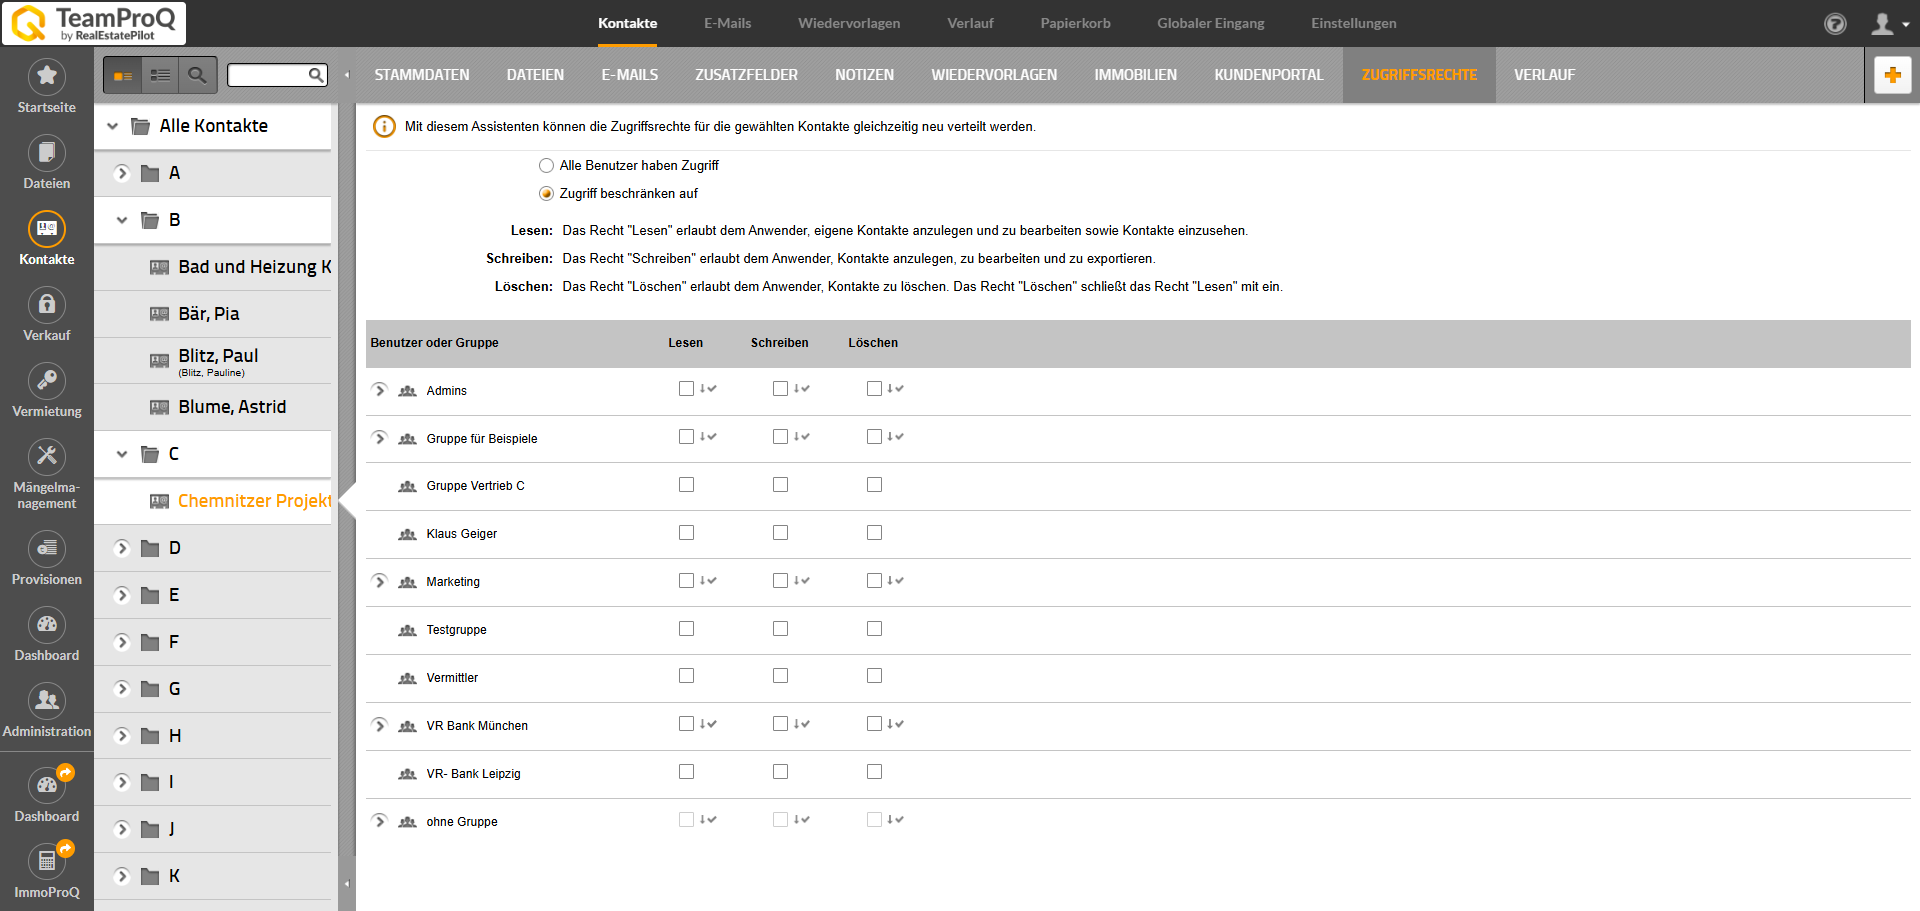Click the help icon in top bar
Viewport: 1920px width, 911px height.
(x=1835, y=24)
